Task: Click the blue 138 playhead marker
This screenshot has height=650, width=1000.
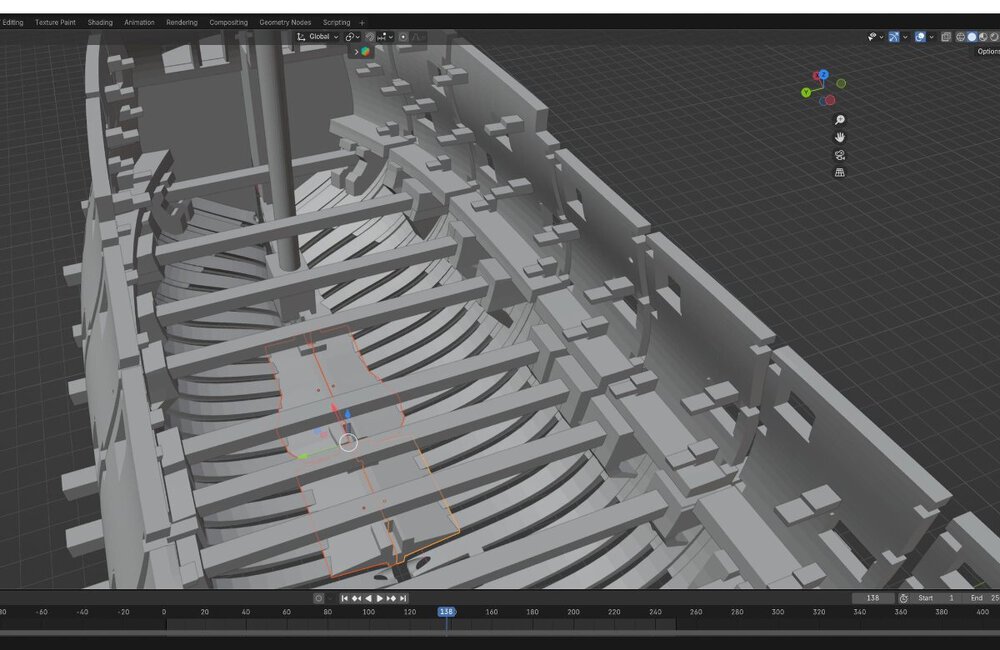Action: click(446, 612)
